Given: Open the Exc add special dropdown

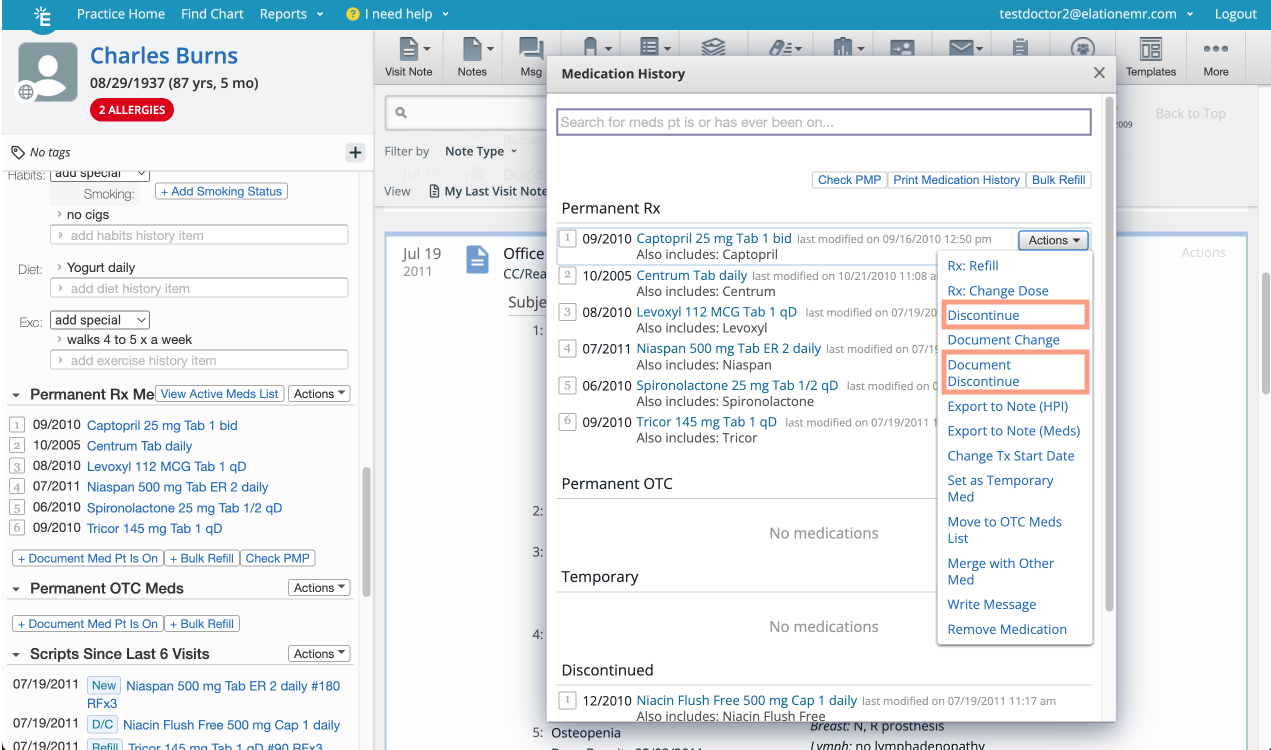Looking at the screenshot, I should [x=100, y=320].
